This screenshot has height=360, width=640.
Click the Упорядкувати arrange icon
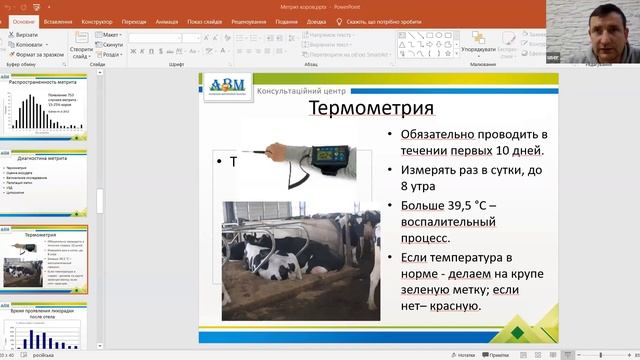[x=478, y=38]
